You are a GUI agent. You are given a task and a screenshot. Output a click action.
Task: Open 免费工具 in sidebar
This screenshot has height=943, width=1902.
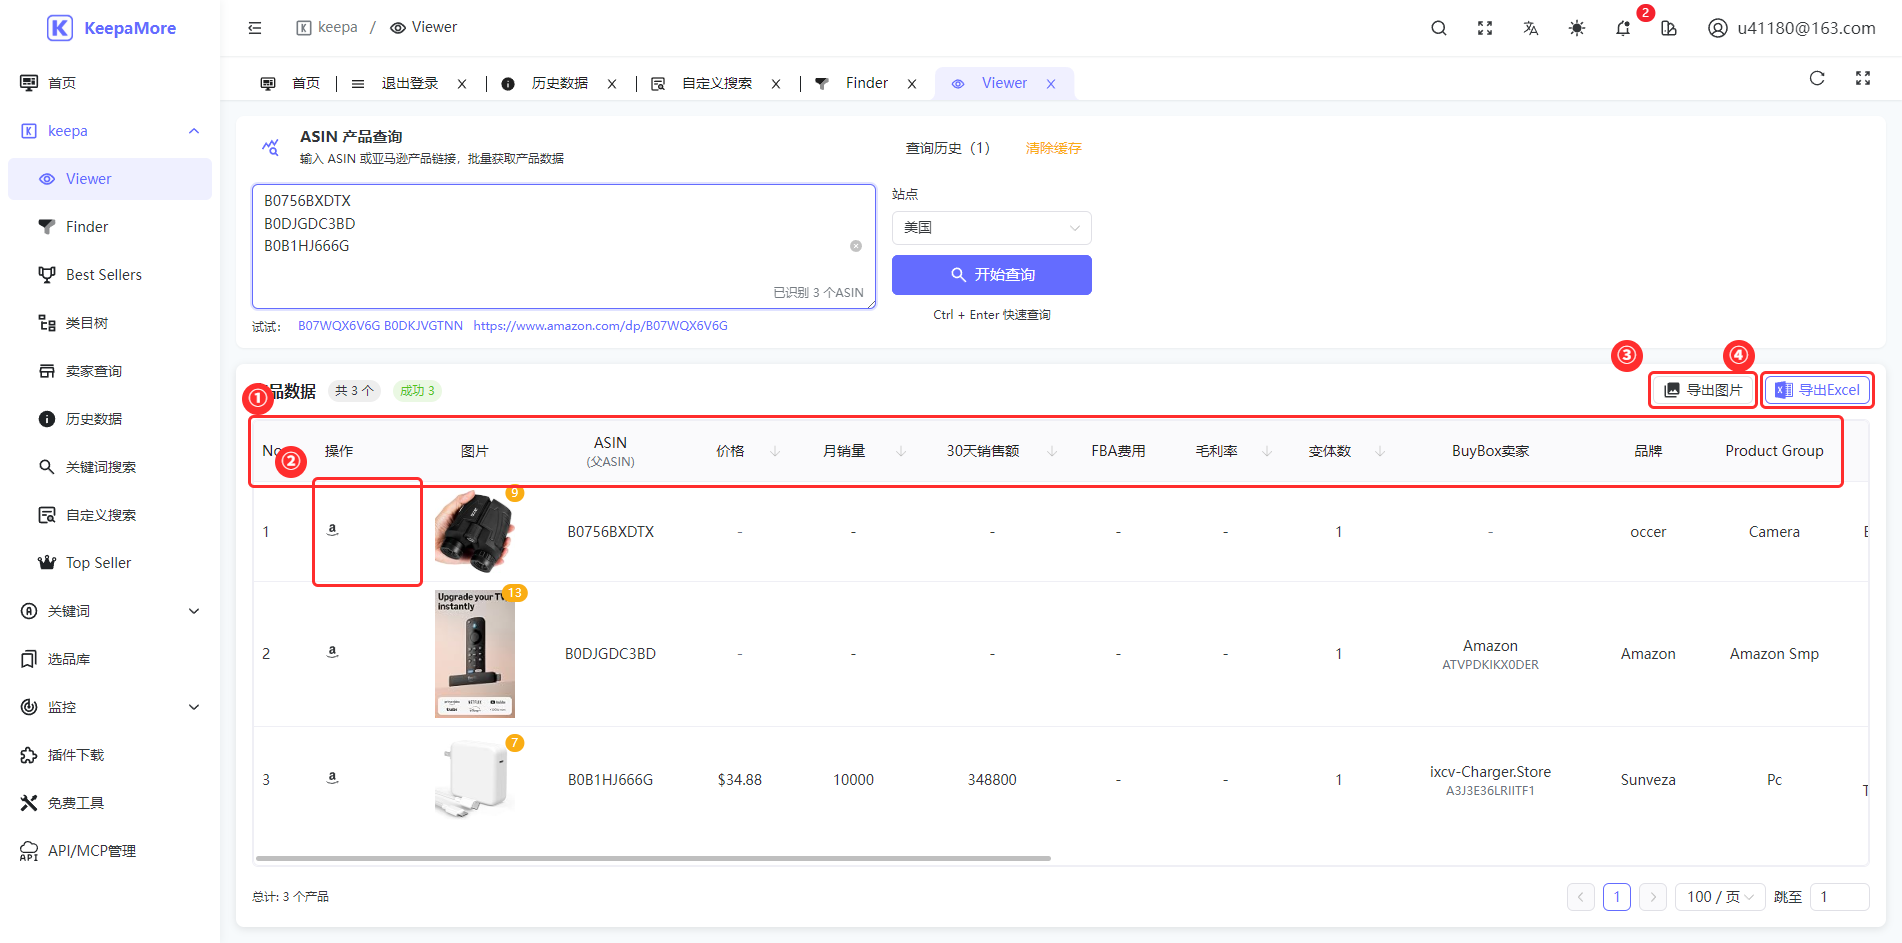point(110,803)
